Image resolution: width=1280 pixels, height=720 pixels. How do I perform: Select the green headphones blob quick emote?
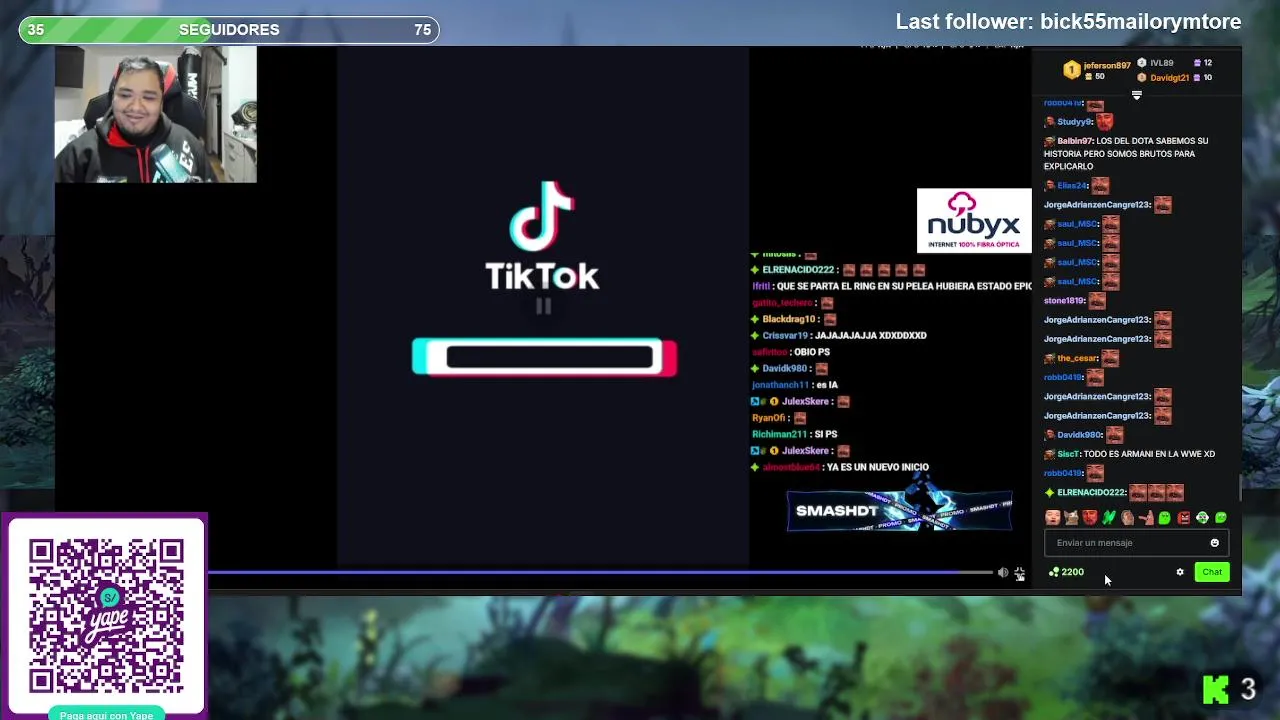click(x=1202, y=518)
